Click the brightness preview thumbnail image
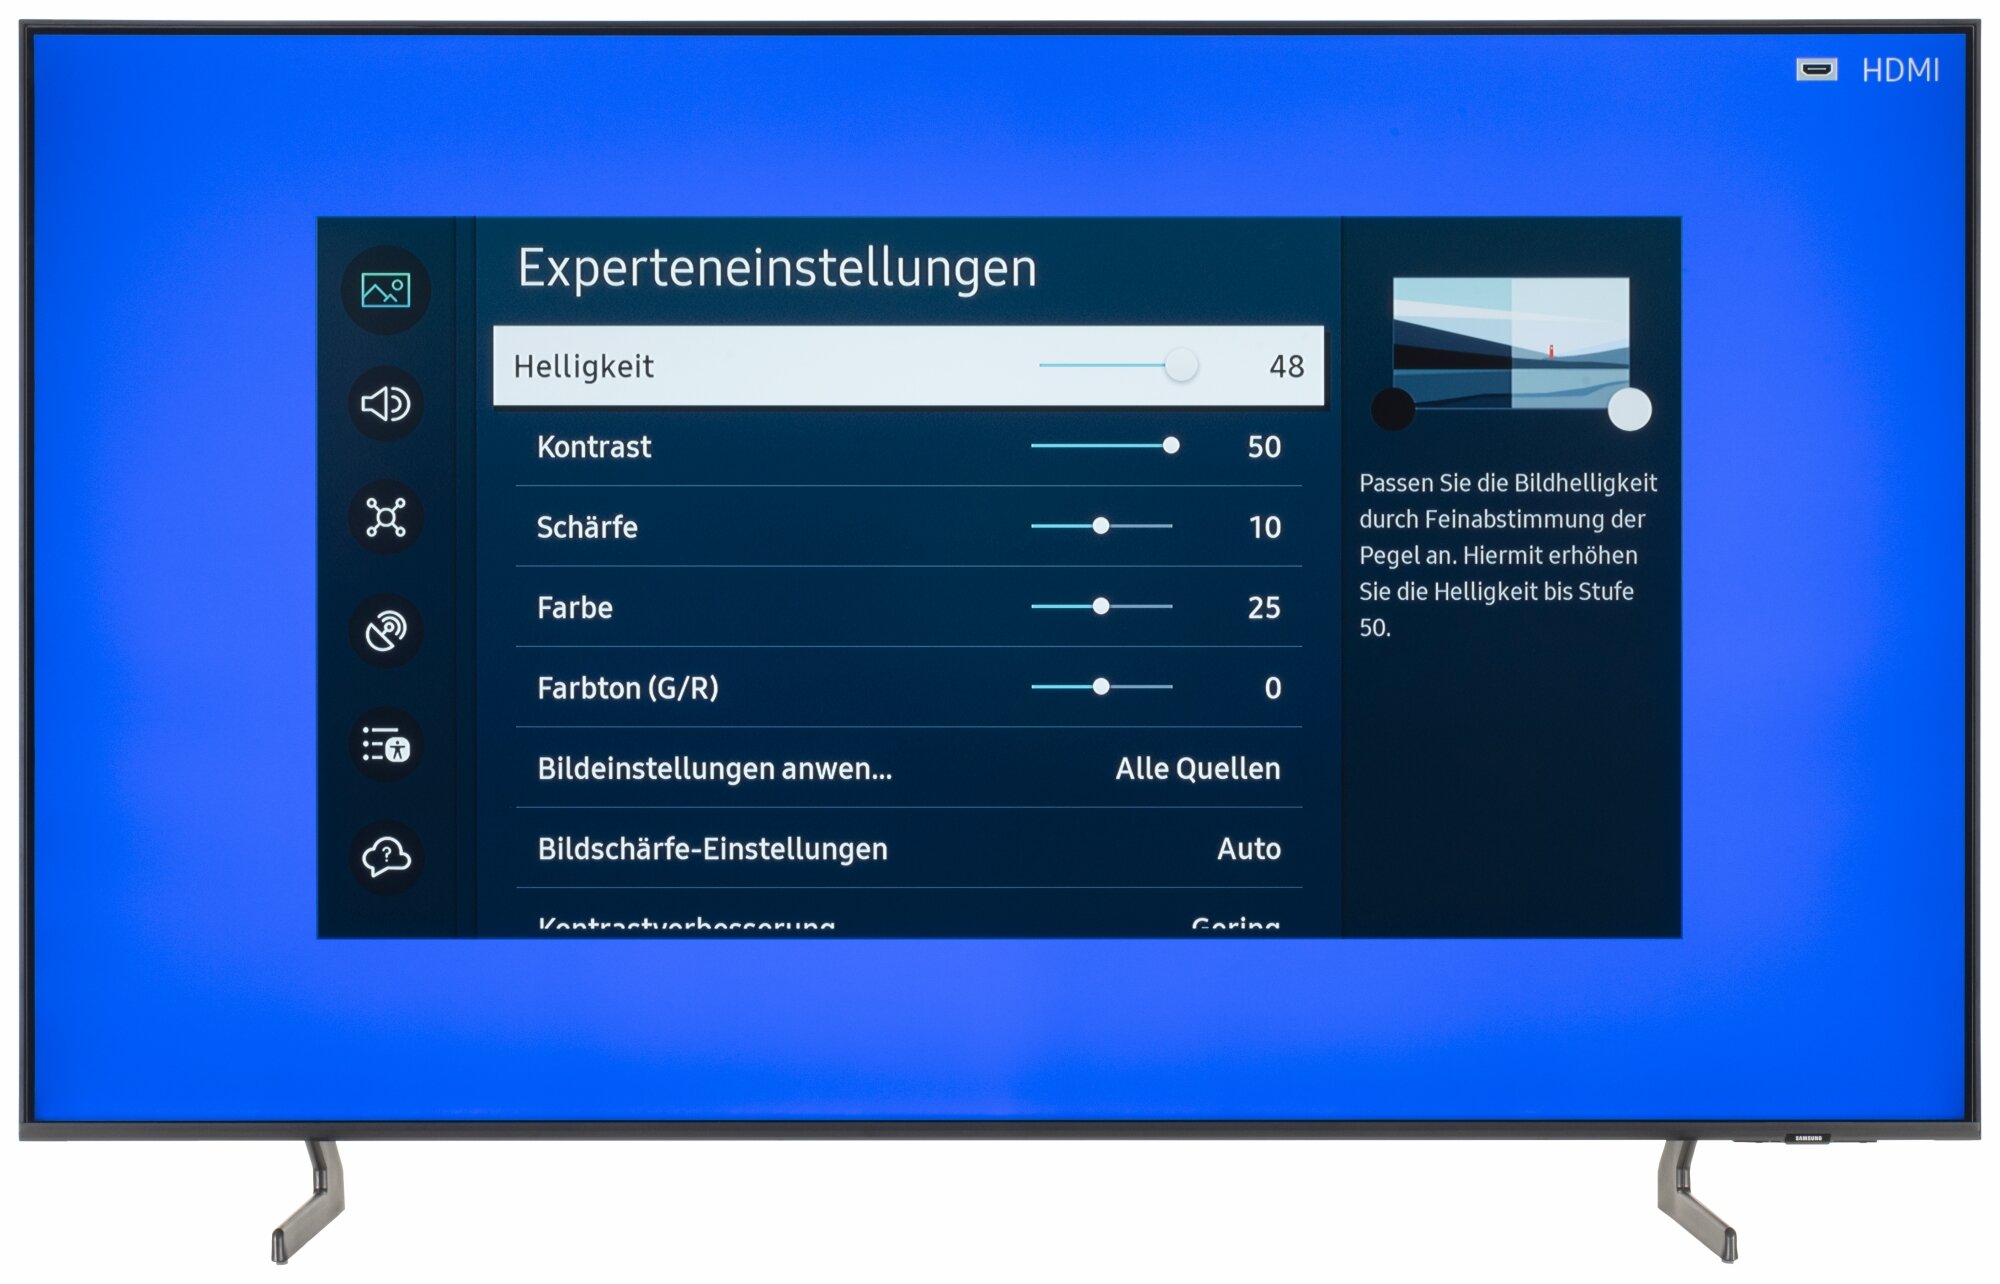The image size is (2000, 1284). coord(1510,342)
